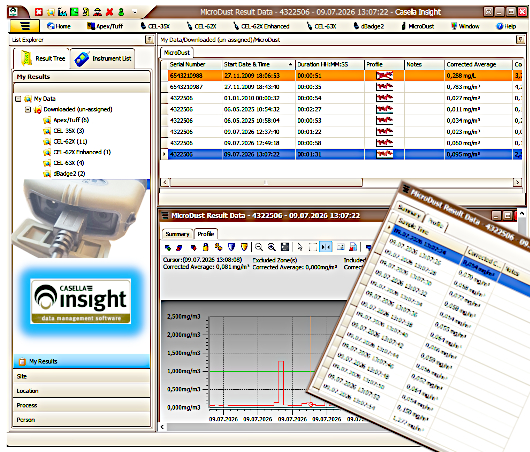Collapse the My Data tree node
Image resolution: width=530 pixels, height=452 pixels.
click(x=18, y=99)
